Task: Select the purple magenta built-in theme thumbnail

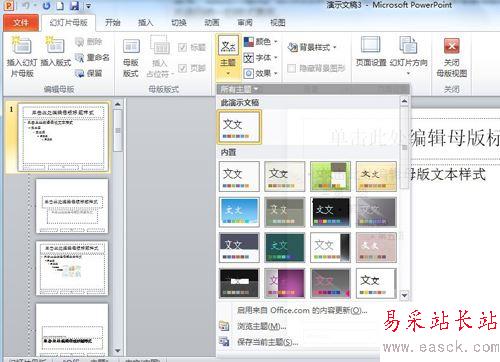Action: [x=285, y=283]
